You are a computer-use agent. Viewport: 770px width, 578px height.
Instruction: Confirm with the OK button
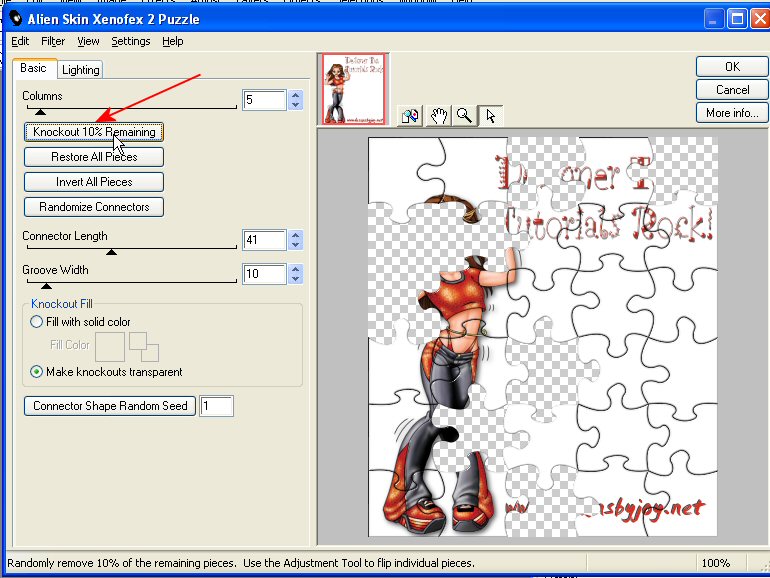(732, 66)
